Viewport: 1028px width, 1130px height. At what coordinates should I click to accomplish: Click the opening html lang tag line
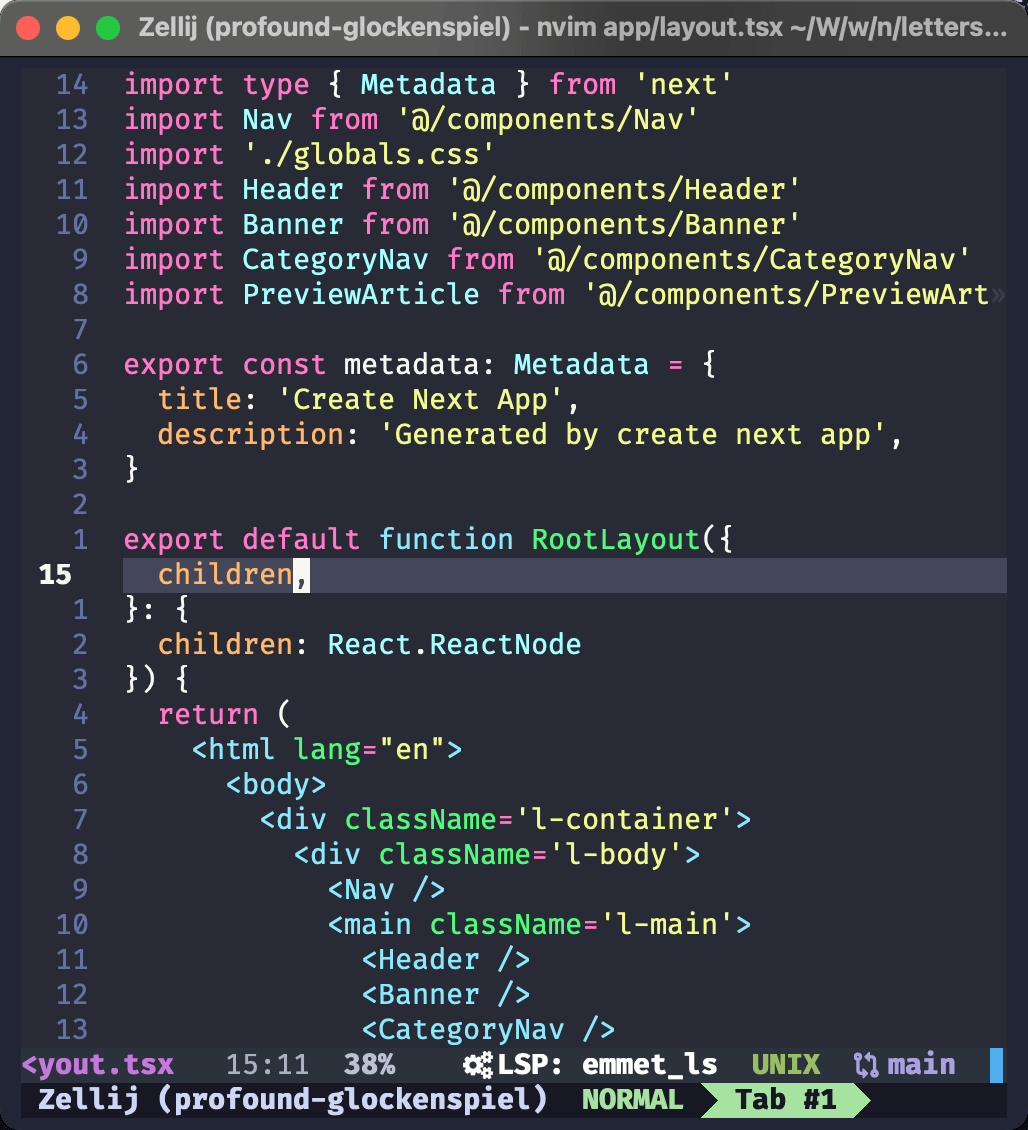[327, 750]
